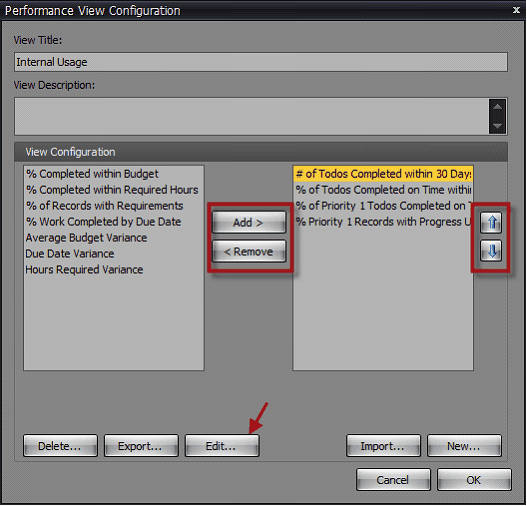Open the Edit... dialog
527x506 pixels.
[x=222, y=446]
